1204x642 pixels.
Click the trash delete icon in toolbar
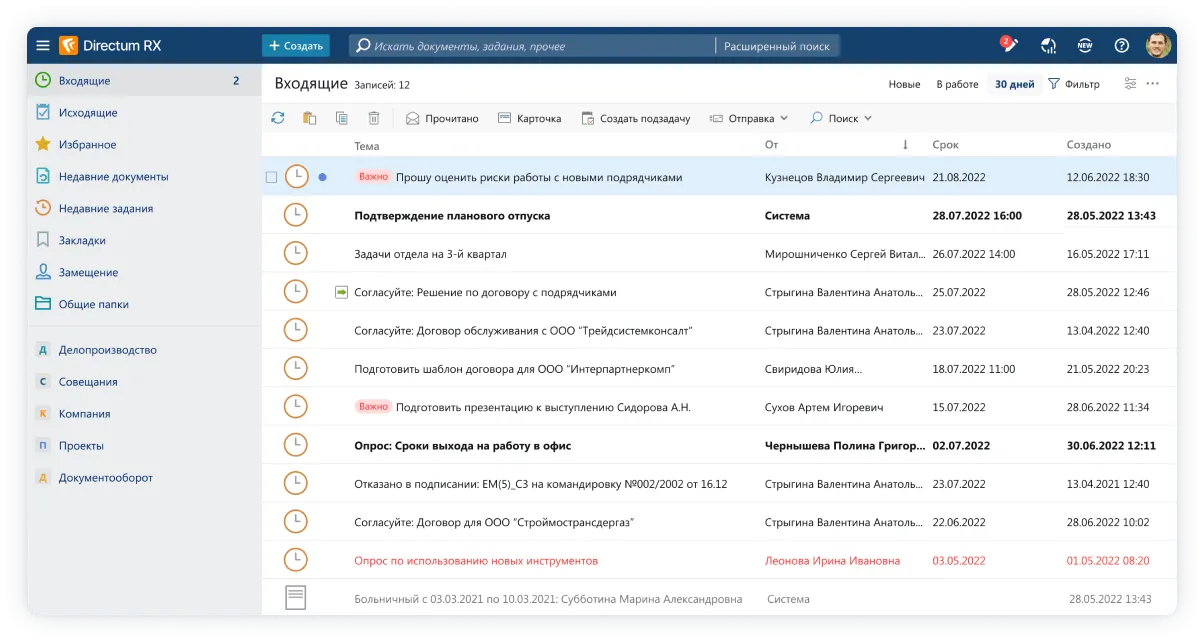(x=374, y=118)
